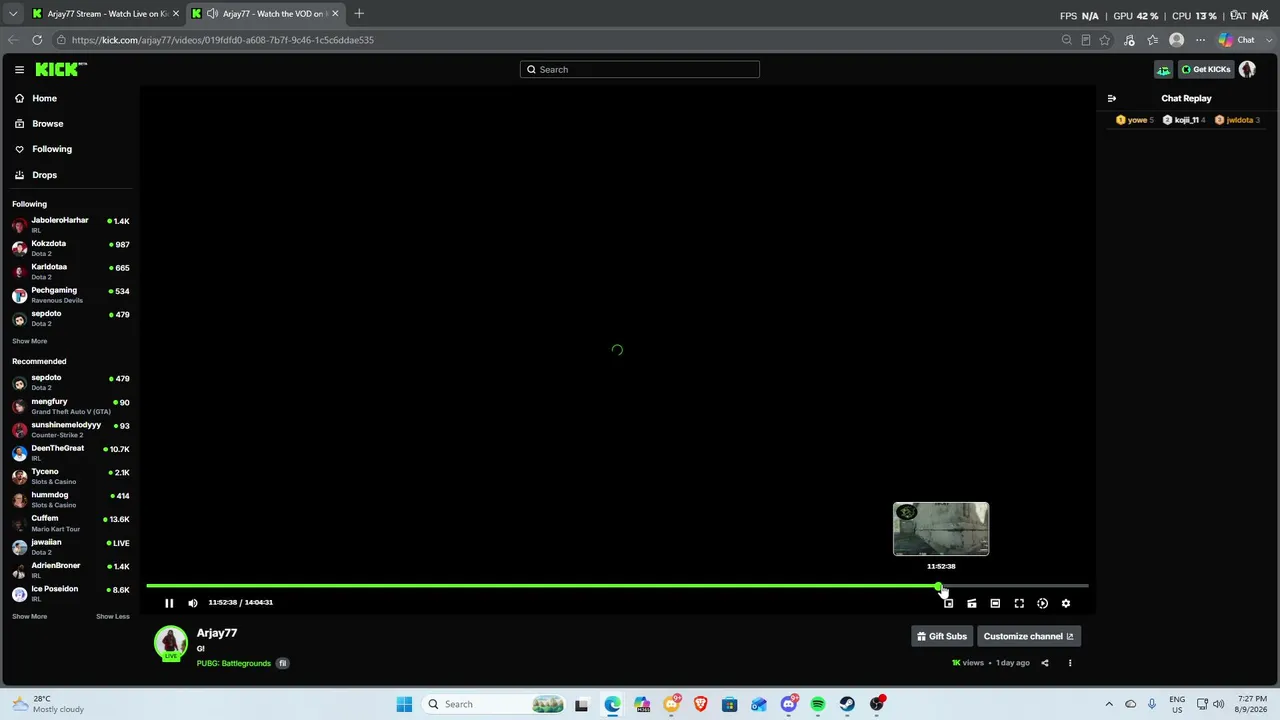Open Steam from the taskbar
Viewport: 1280px width, 720px height.
(847, 704)
